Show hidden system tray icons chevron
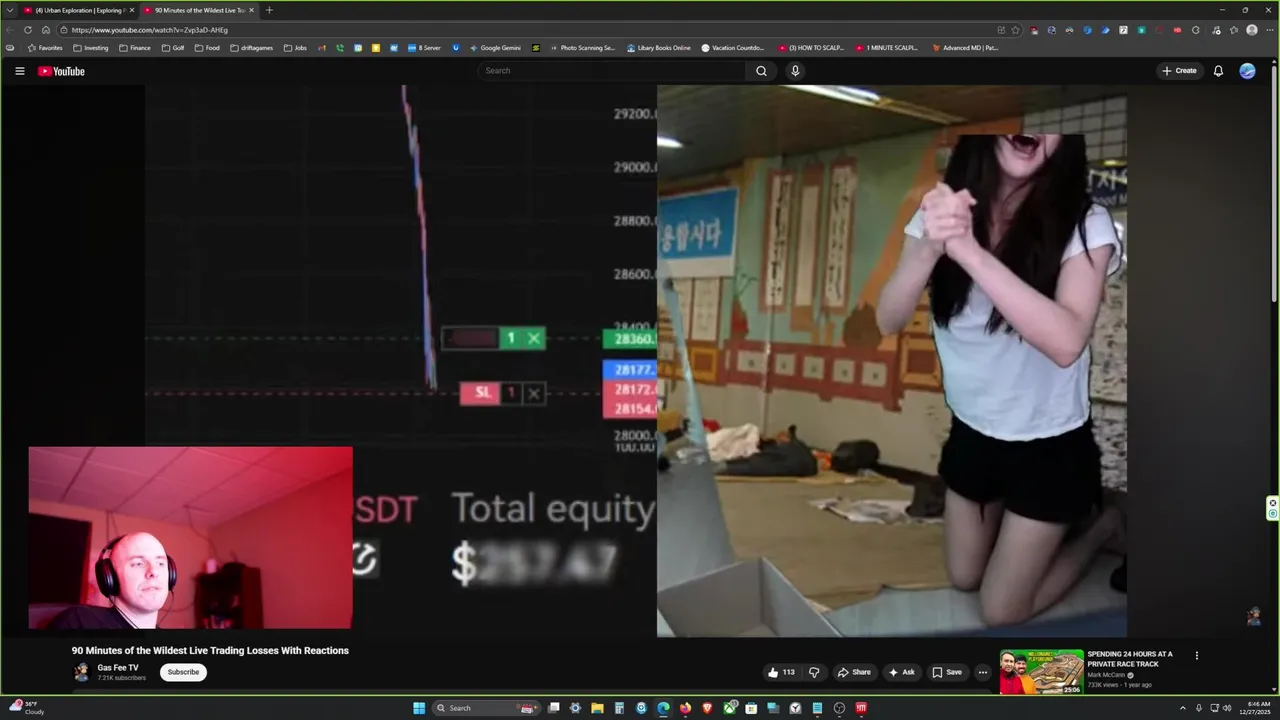1280x720 pixels. (1182, 708)
